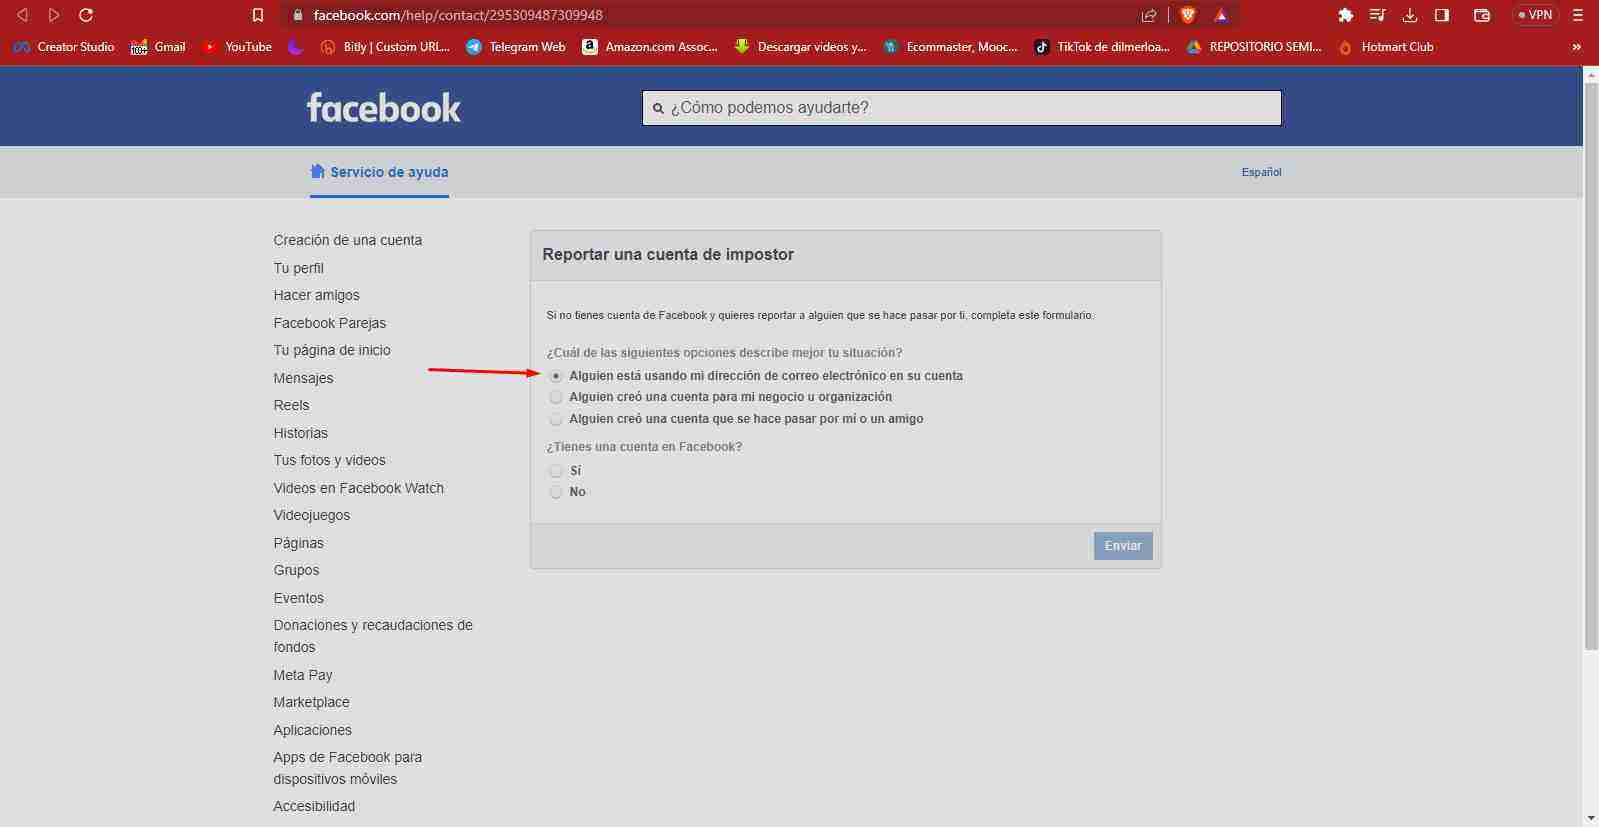Open Tu perfil help topic
1599x827 pixels.
(299, 268)
